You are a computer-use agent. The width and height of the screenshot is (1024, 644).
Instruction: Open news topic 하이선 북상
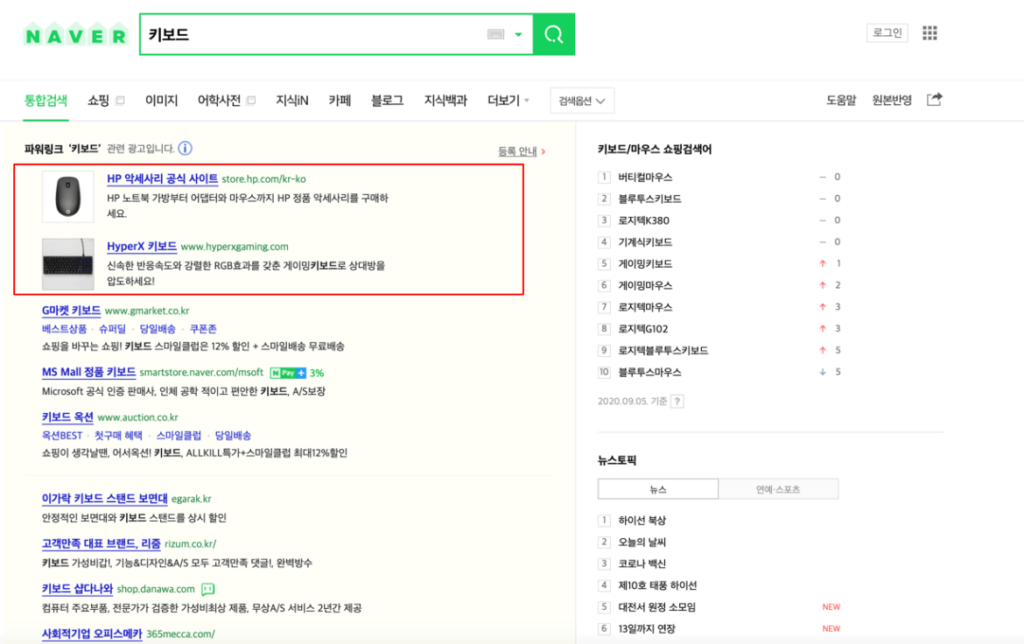[x=642, y=520]
